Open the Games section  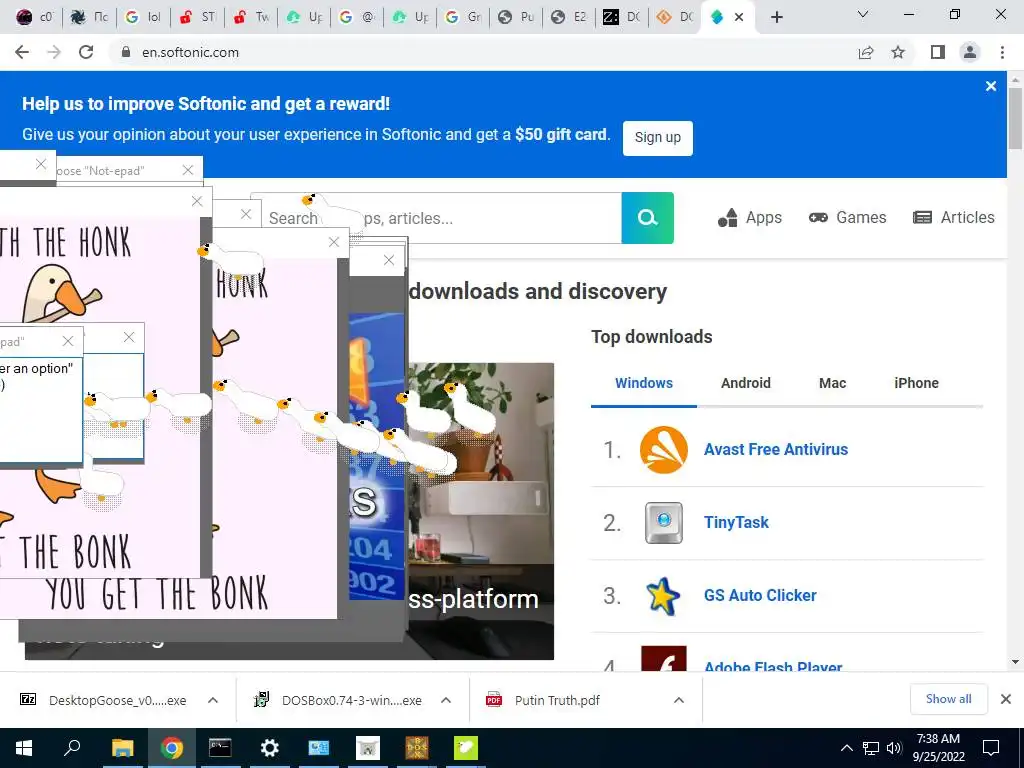[847, 217]
